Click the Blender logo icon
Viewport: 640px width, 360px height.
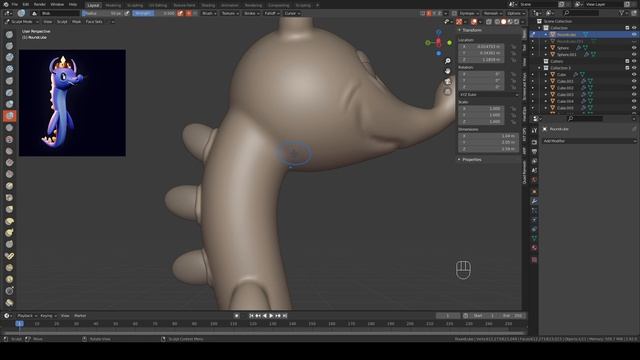point(6,4)
